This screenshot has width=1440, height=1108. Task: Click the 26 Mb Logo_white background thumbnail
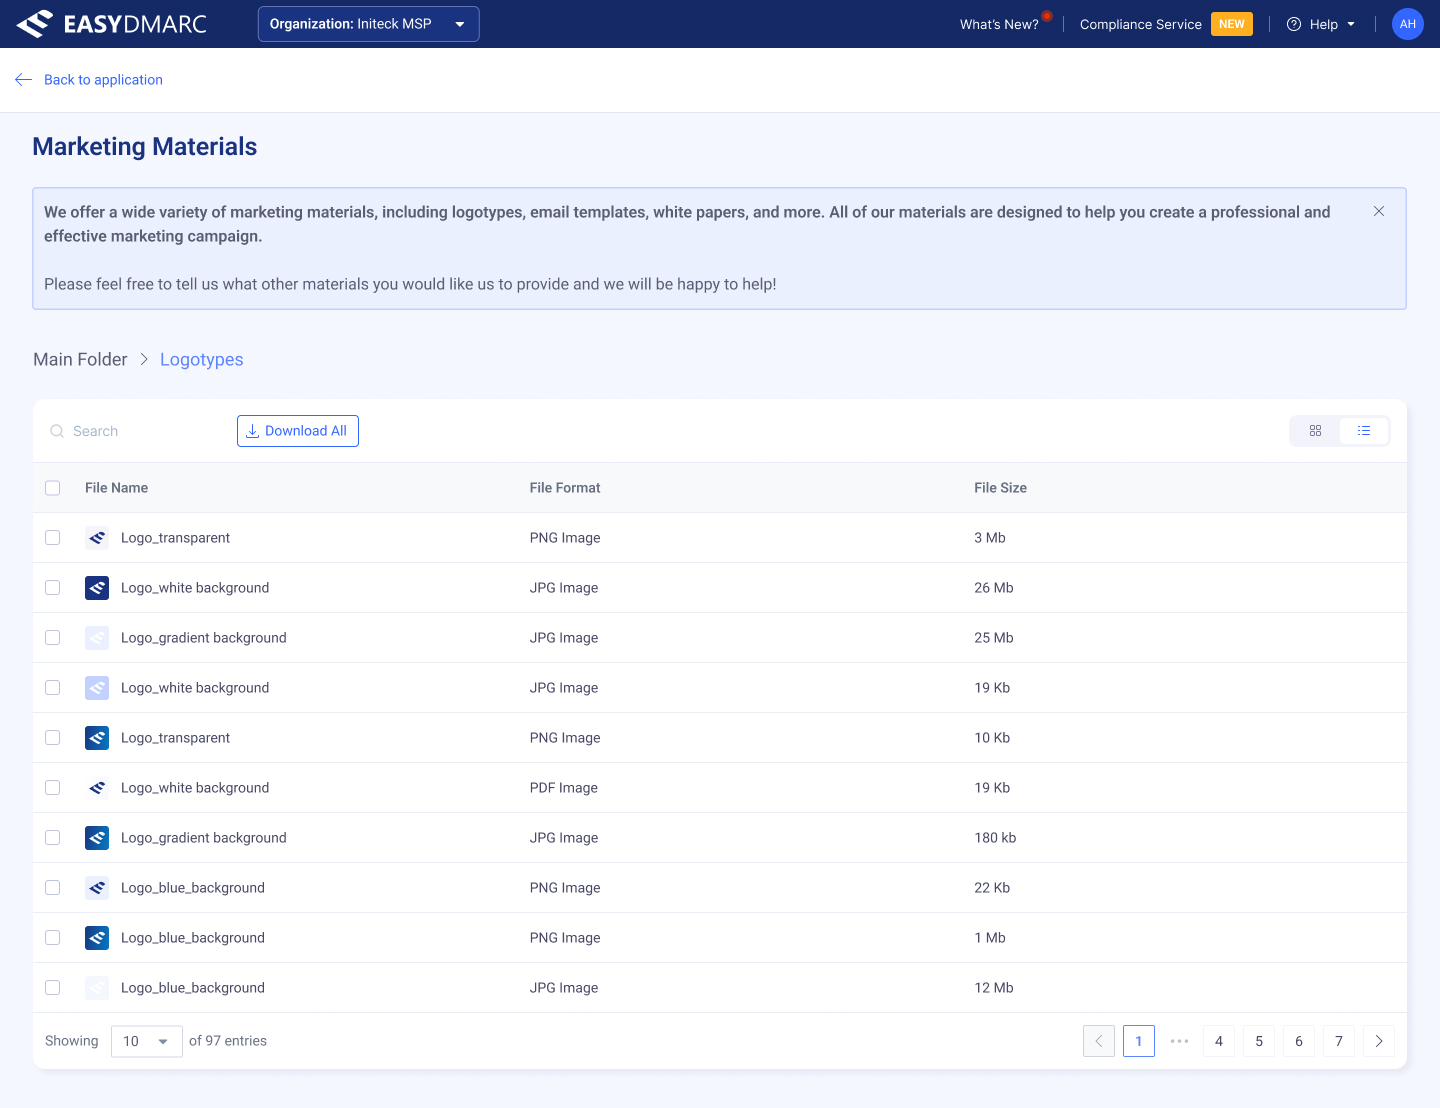click(x=97, y=588)
